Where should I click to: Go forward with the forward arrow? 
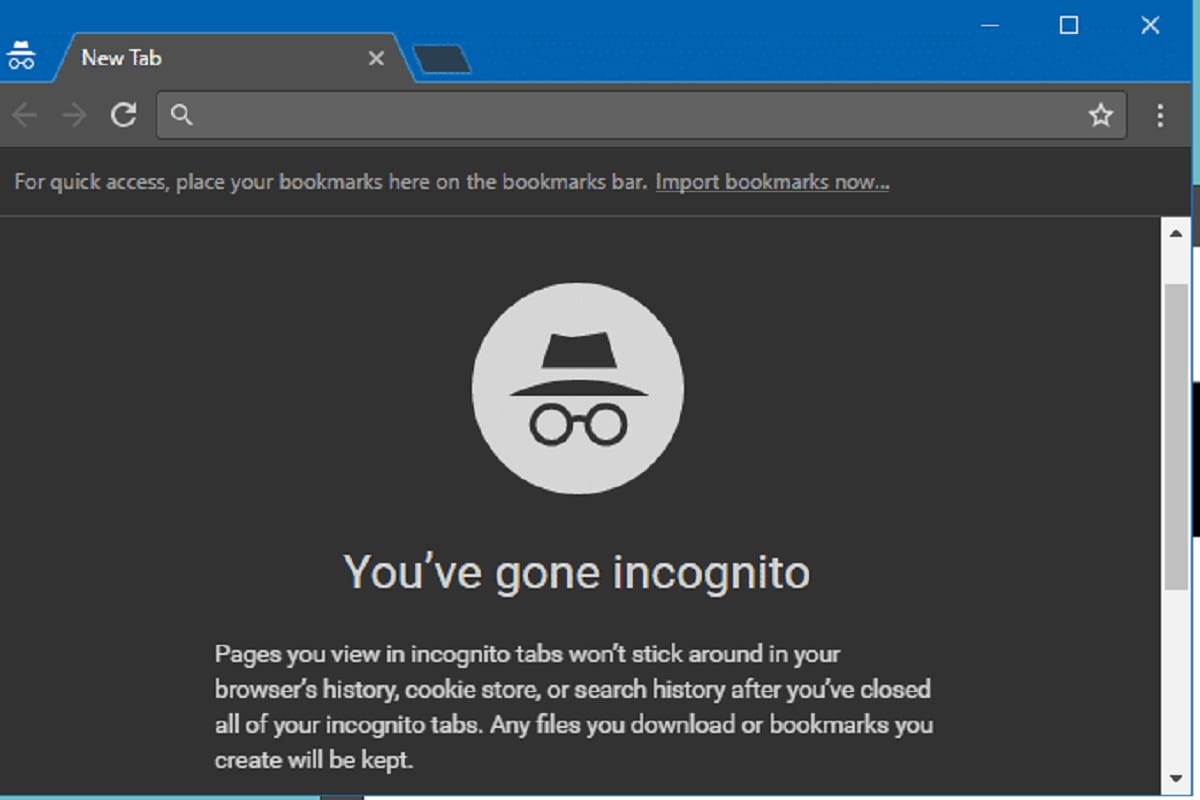(x=74, y=115)
